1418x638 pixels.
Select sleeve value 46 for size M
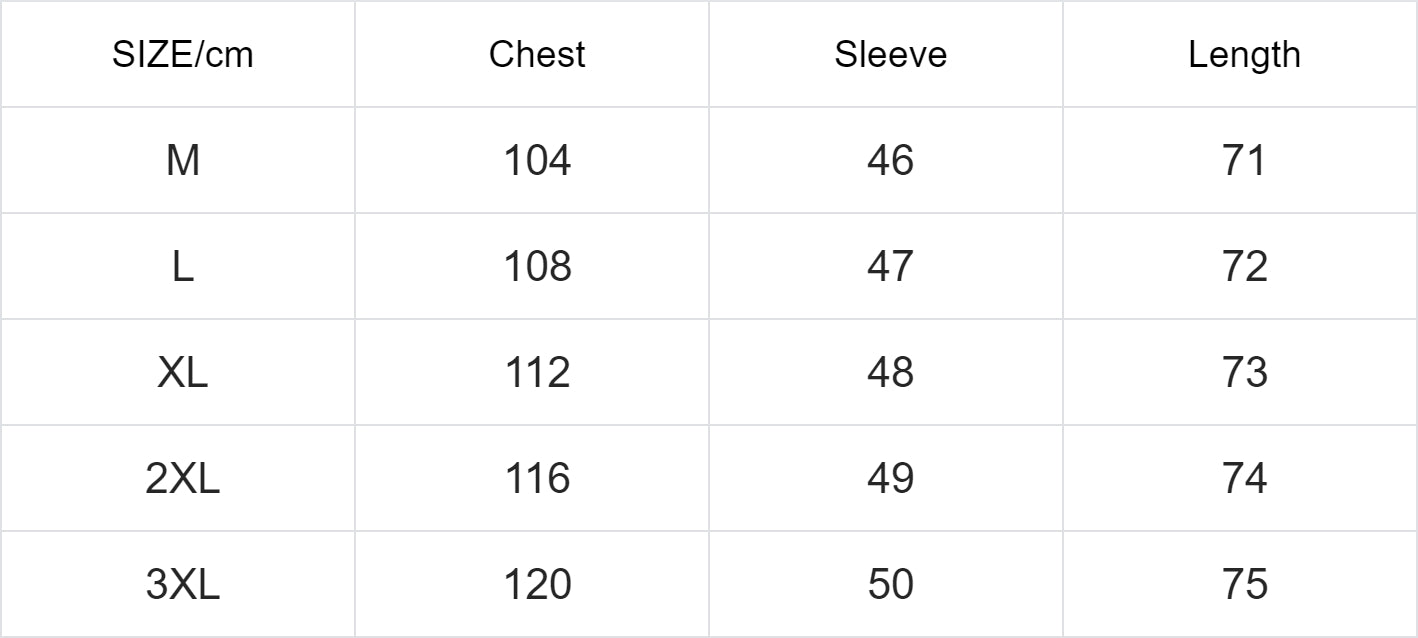(x=890, y=161)
